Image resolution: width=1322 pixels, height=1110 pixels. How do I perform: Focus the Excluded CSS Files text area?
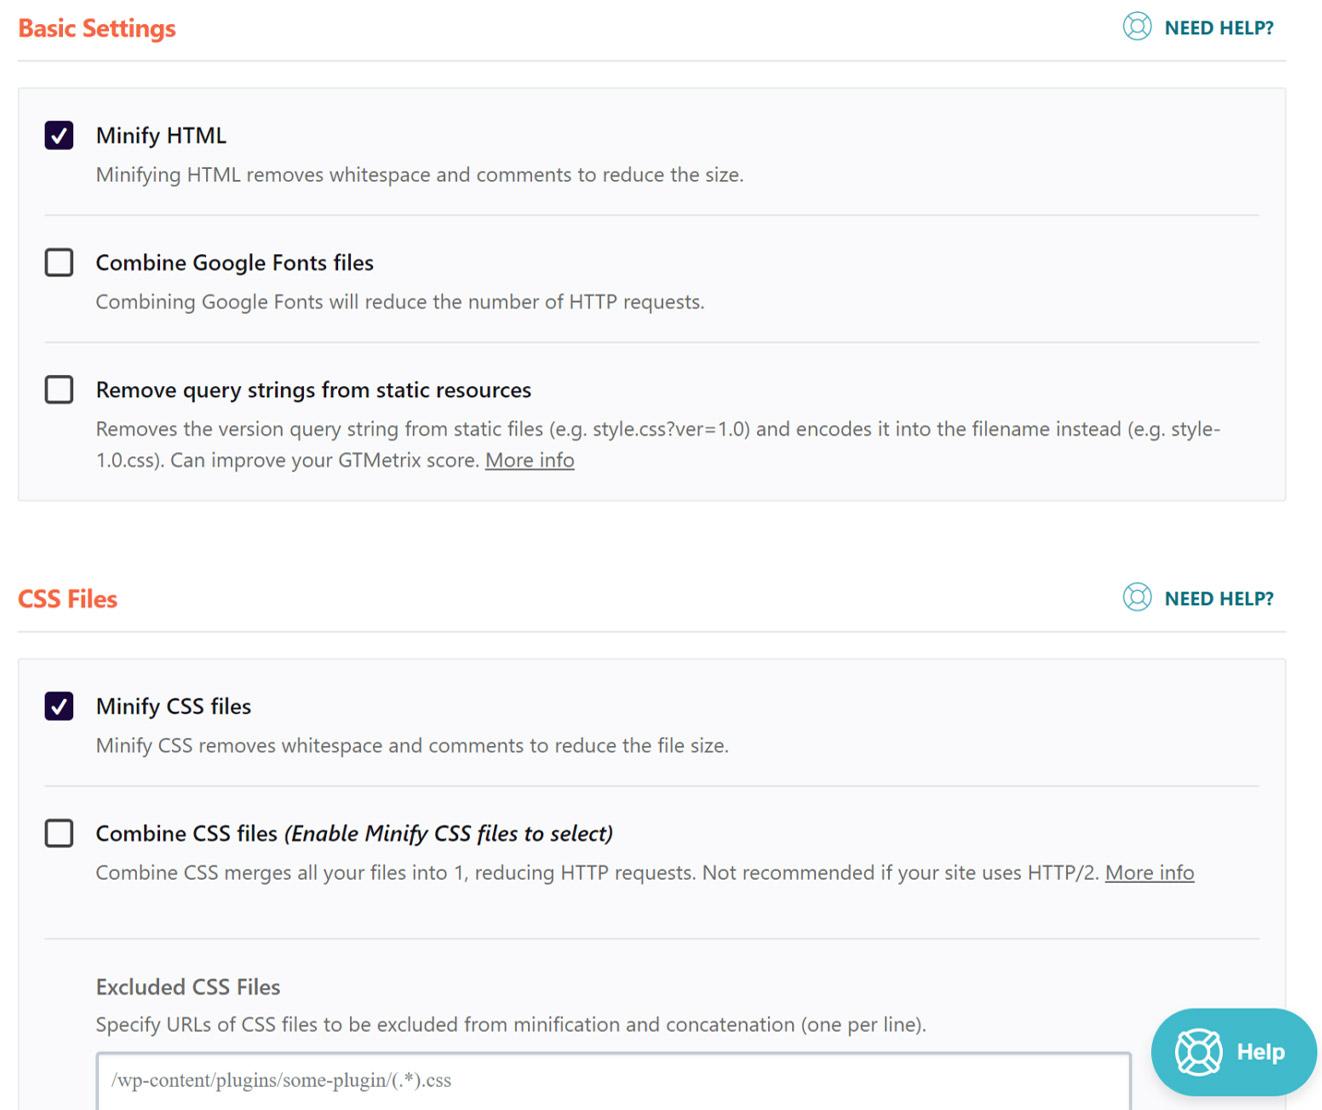(x=614, y=1081)
